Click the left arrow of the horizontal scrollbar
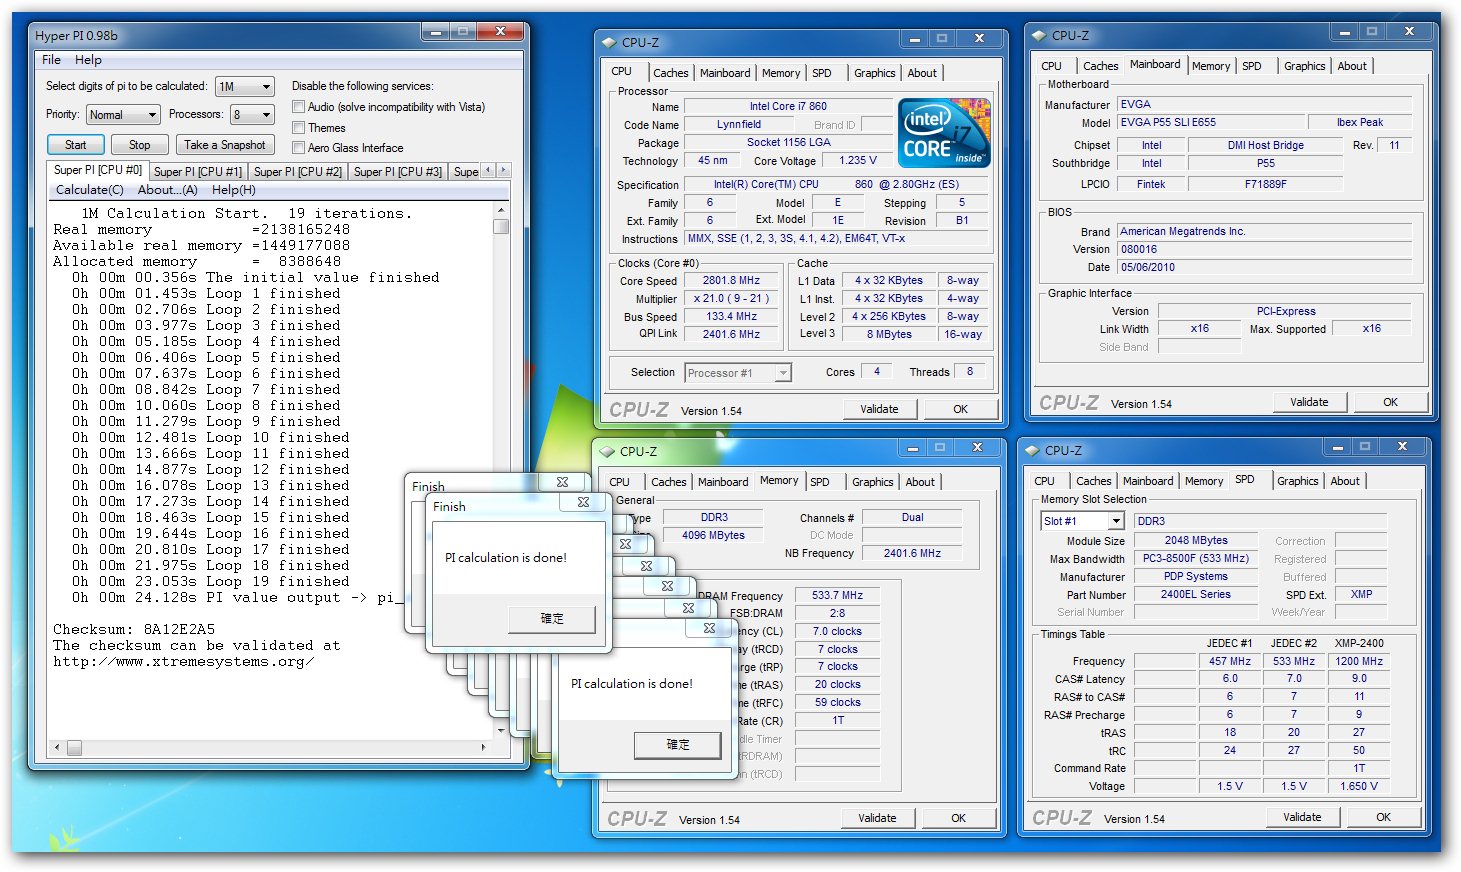Viewport: 1461px width, 872px height. tap(57, 747)
